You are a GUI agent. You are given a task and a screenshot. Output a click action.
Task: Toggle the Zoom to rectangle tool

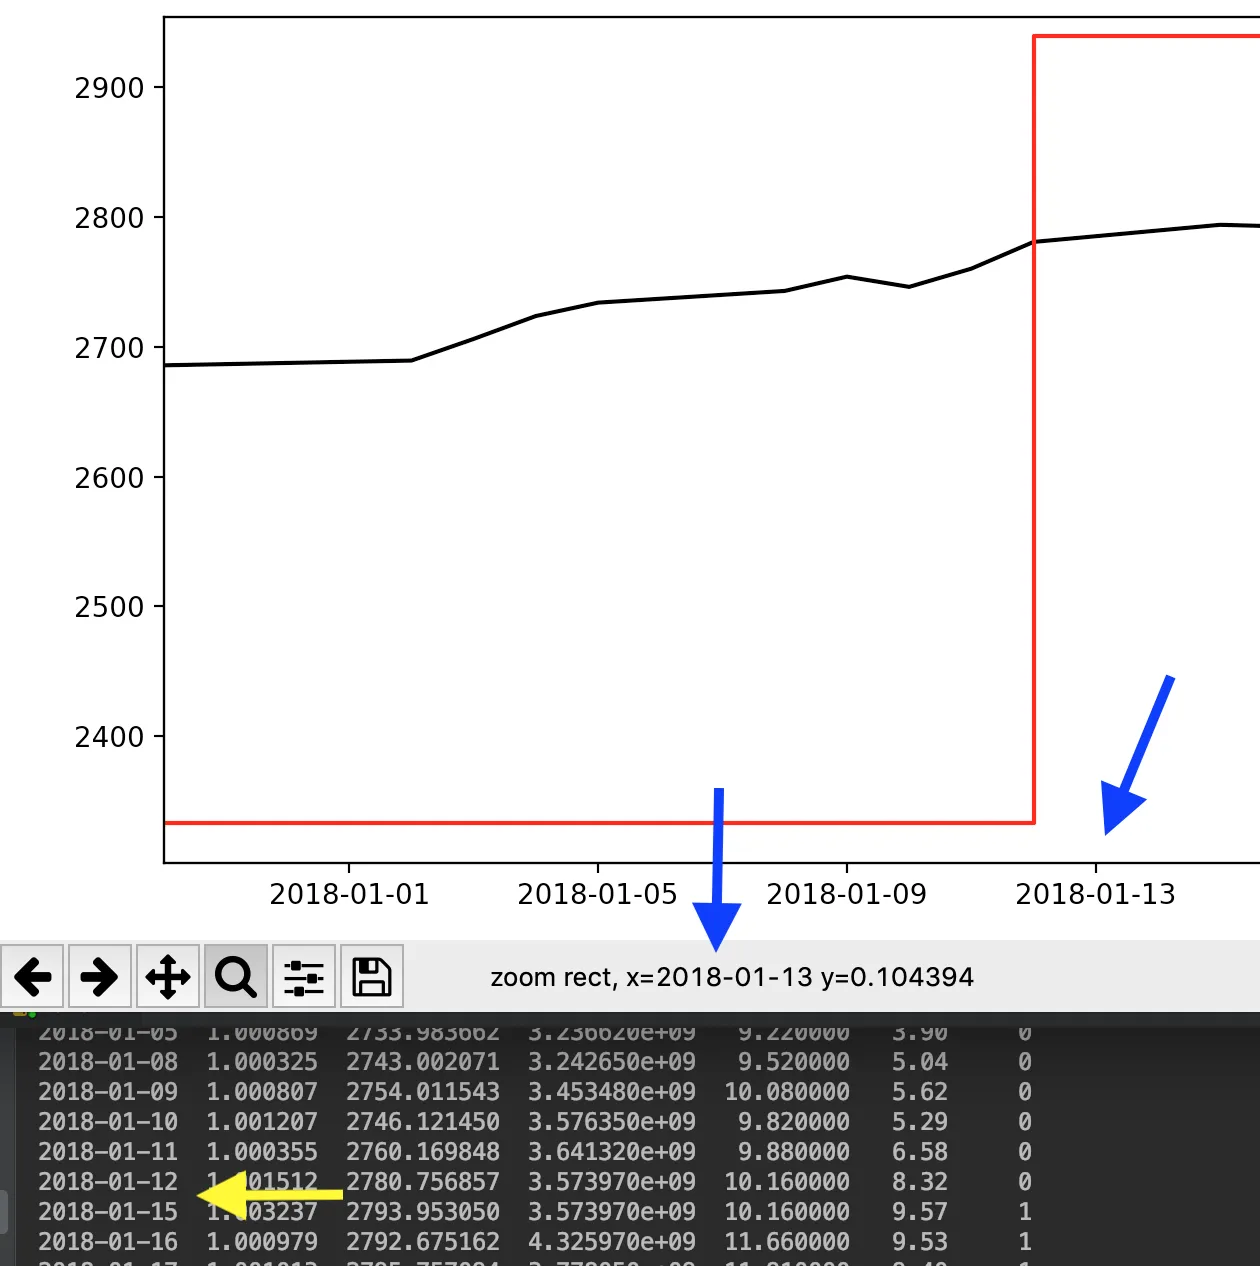(x=236, y=976)
